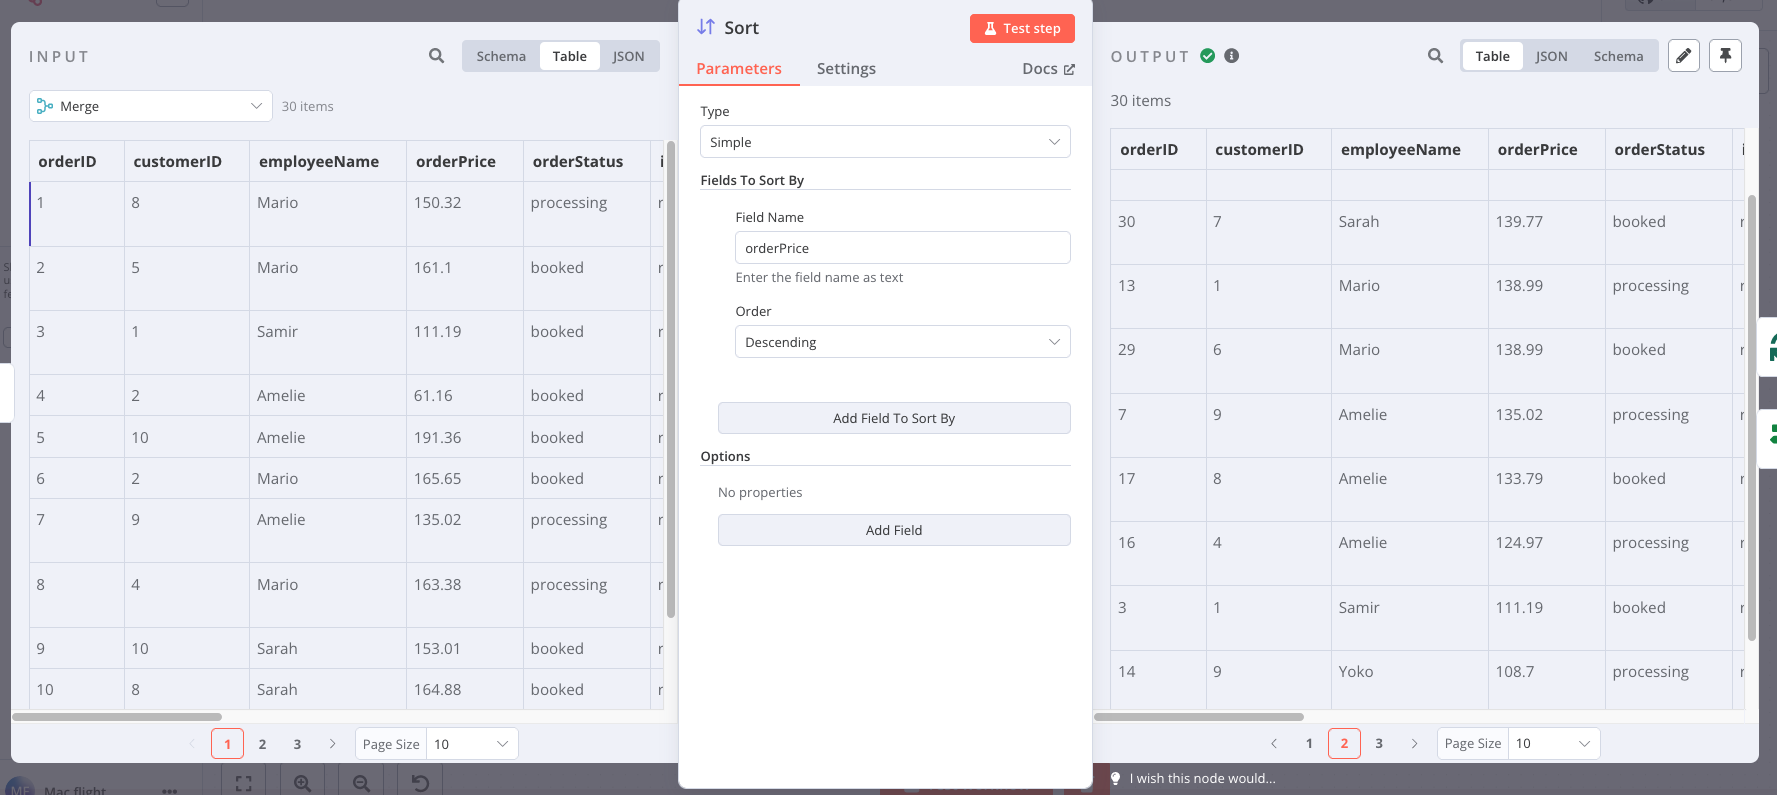The image size is (1777, 795).
Task: Click Add Field under Options
Action: click(x=894, y=530)
